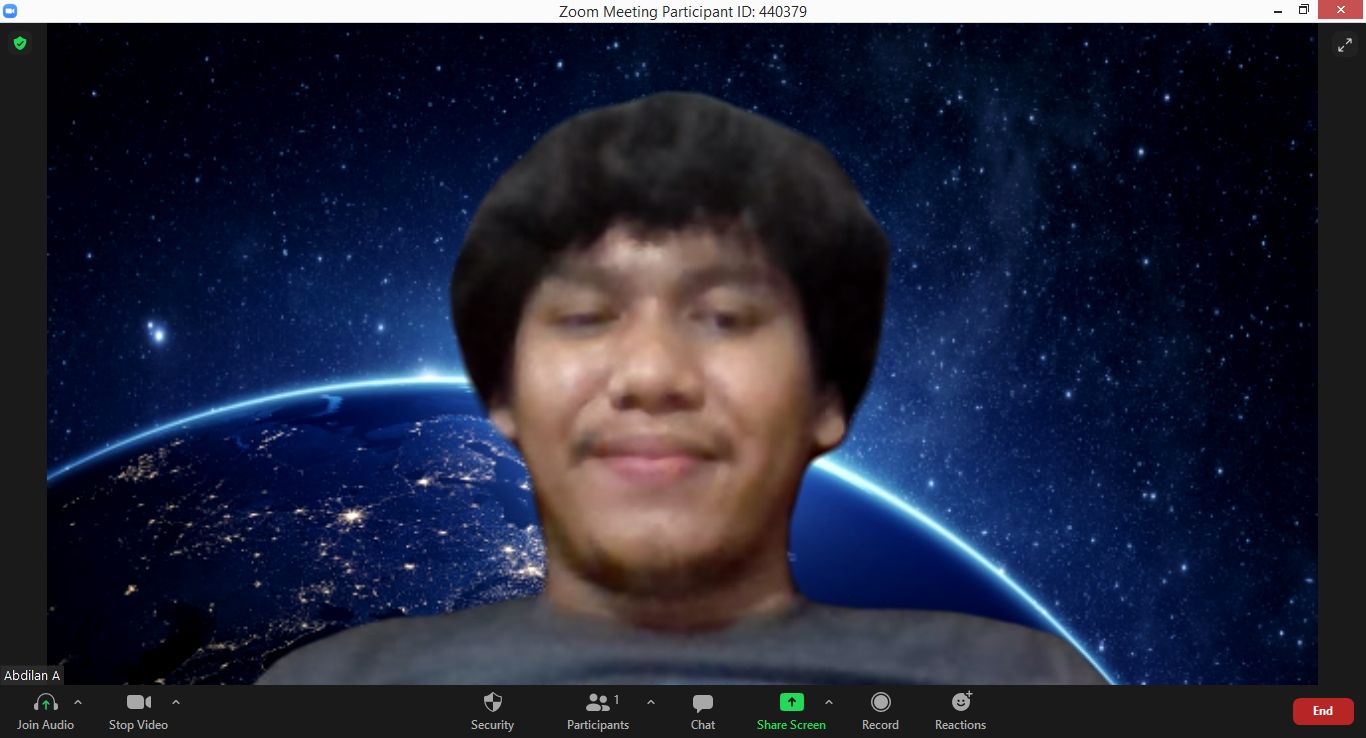Click the encryption shield badge
1366x738 pixels.
[x=19, y=43]
